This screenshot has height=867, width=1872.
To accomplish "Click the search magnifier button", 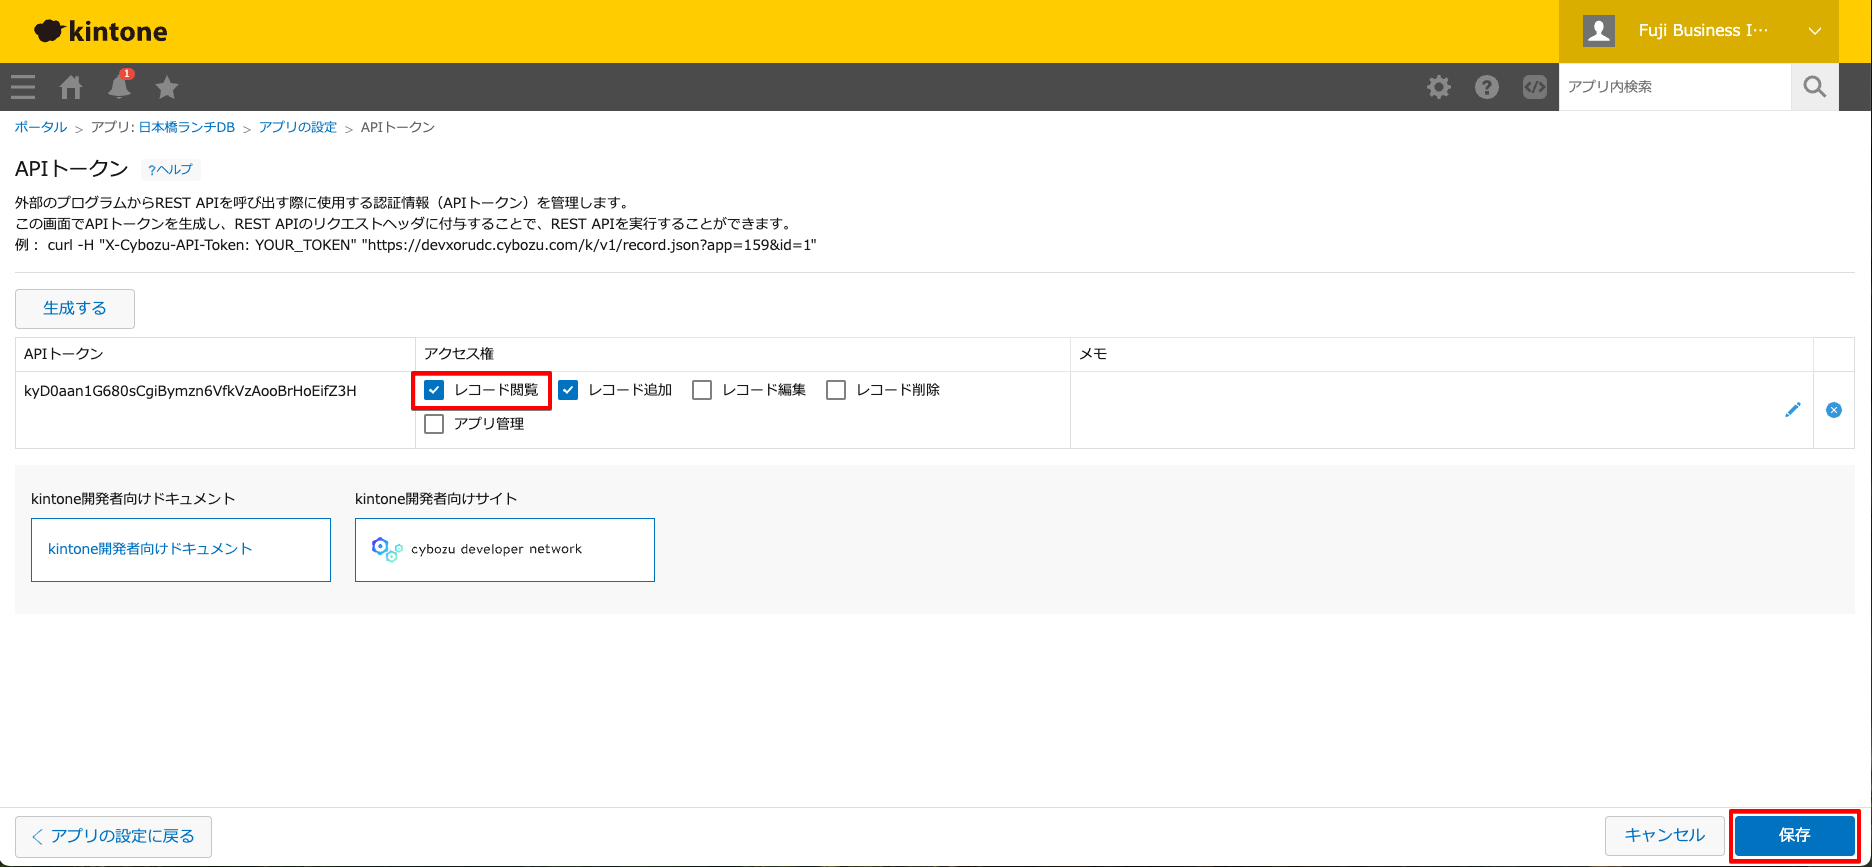I will tap(1815, 87).
